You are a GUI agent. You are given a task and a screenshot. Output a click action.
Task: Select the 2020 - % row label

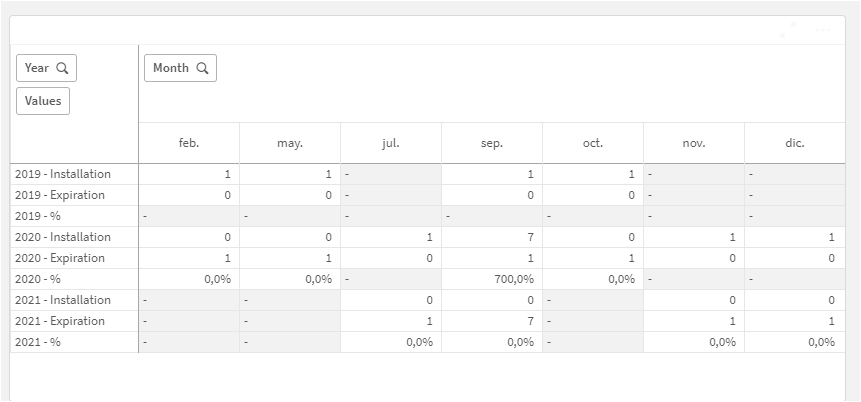[38, 279]
